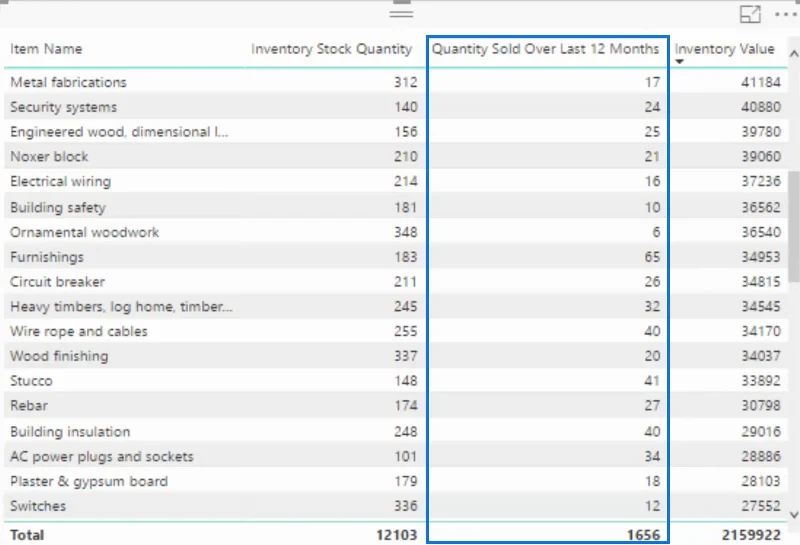Click inventory value 30798 for Rebar
The width and height of the screenshot is (800, 545).
coord(761,405)
